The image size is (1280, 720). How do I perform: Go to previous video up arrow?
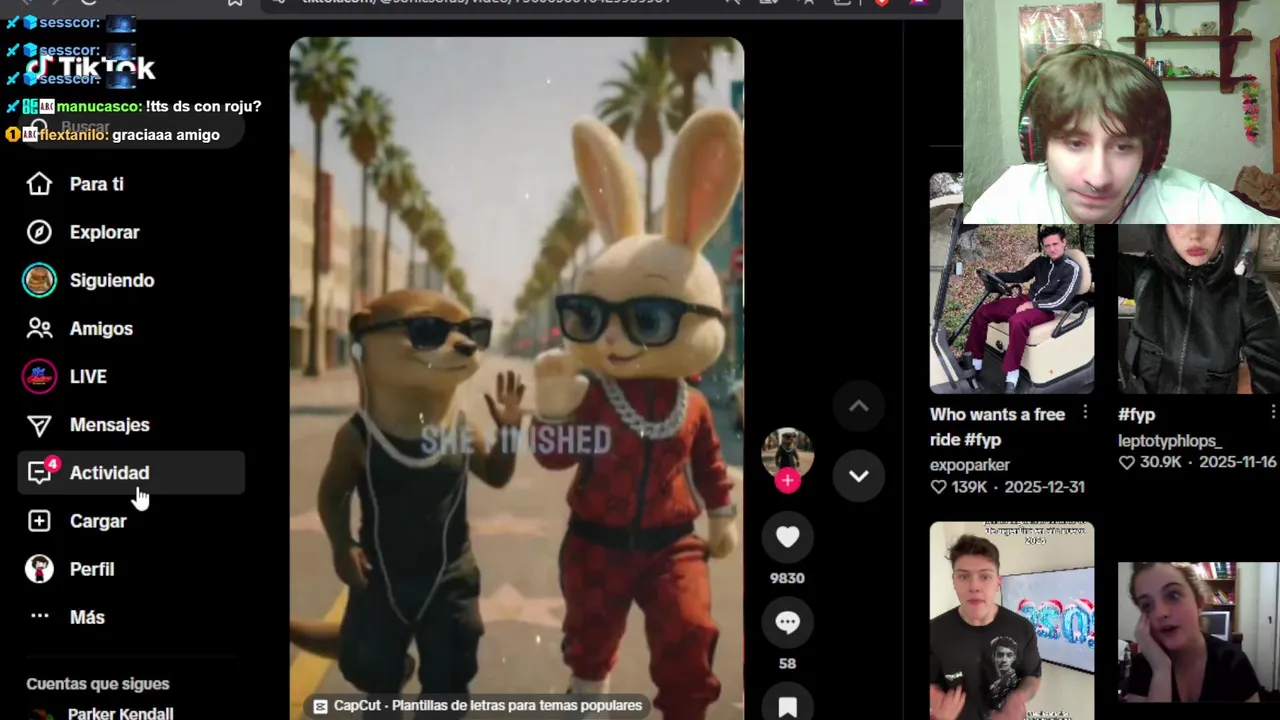point(859,406)
